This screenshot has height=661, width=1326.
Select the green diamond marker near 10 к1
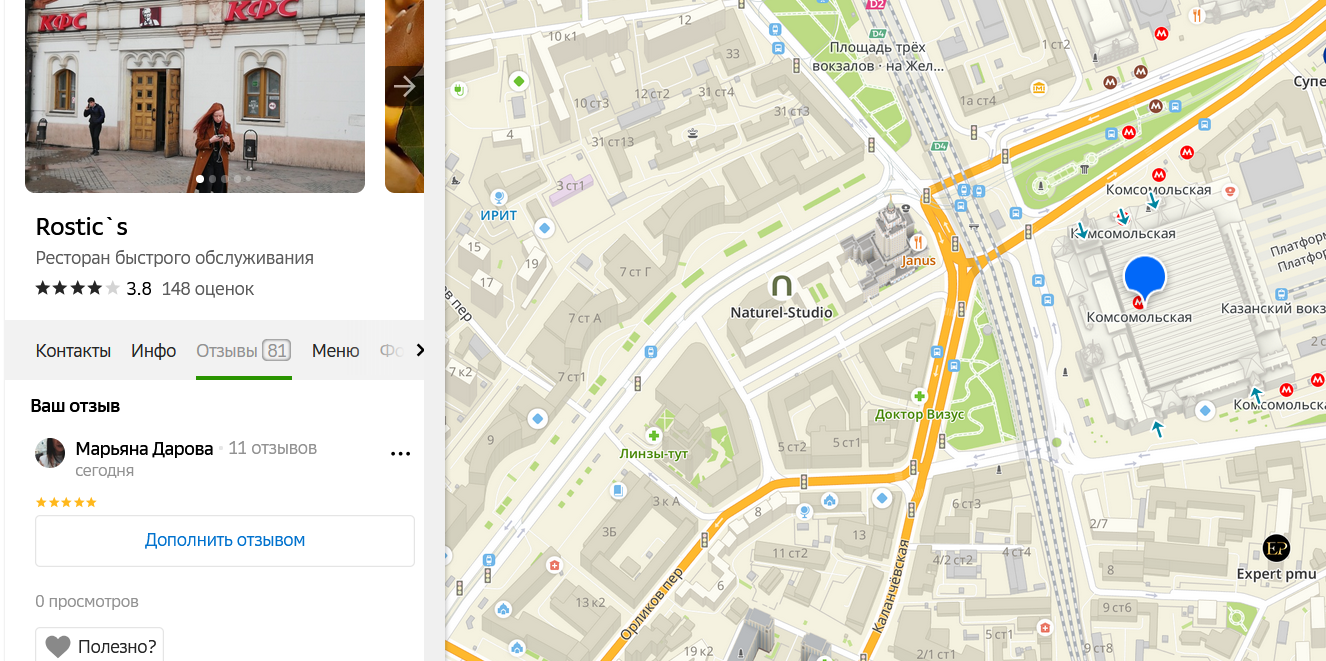(518, 80)
